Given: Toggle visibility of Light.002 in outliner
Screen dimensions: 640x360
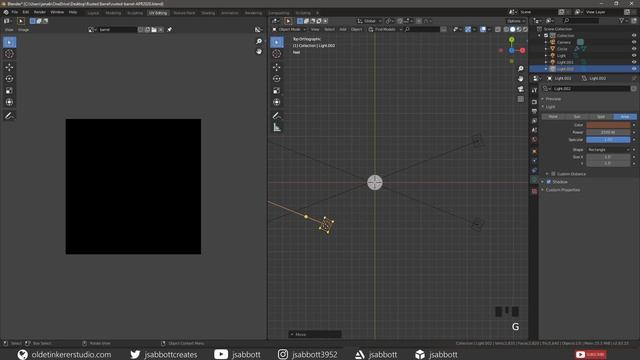Looking at the screenshot, I should (634, 69).
